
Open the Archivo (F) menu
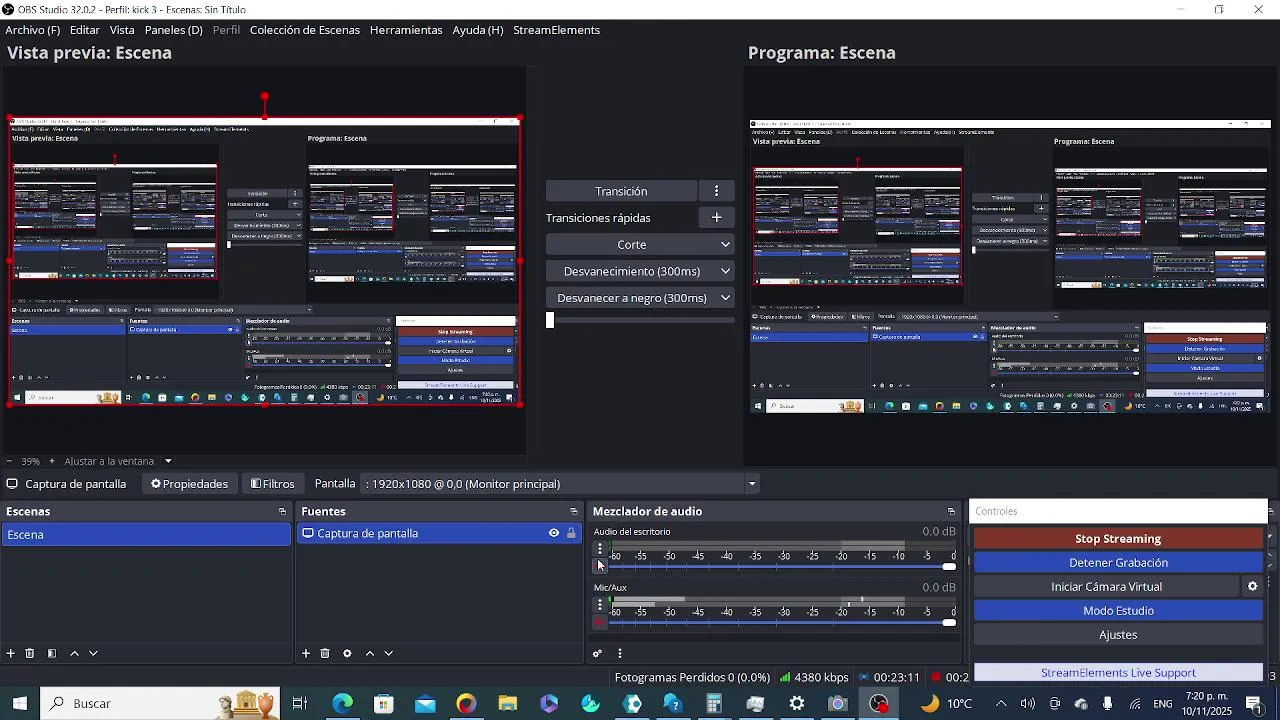tap(33, 30)
